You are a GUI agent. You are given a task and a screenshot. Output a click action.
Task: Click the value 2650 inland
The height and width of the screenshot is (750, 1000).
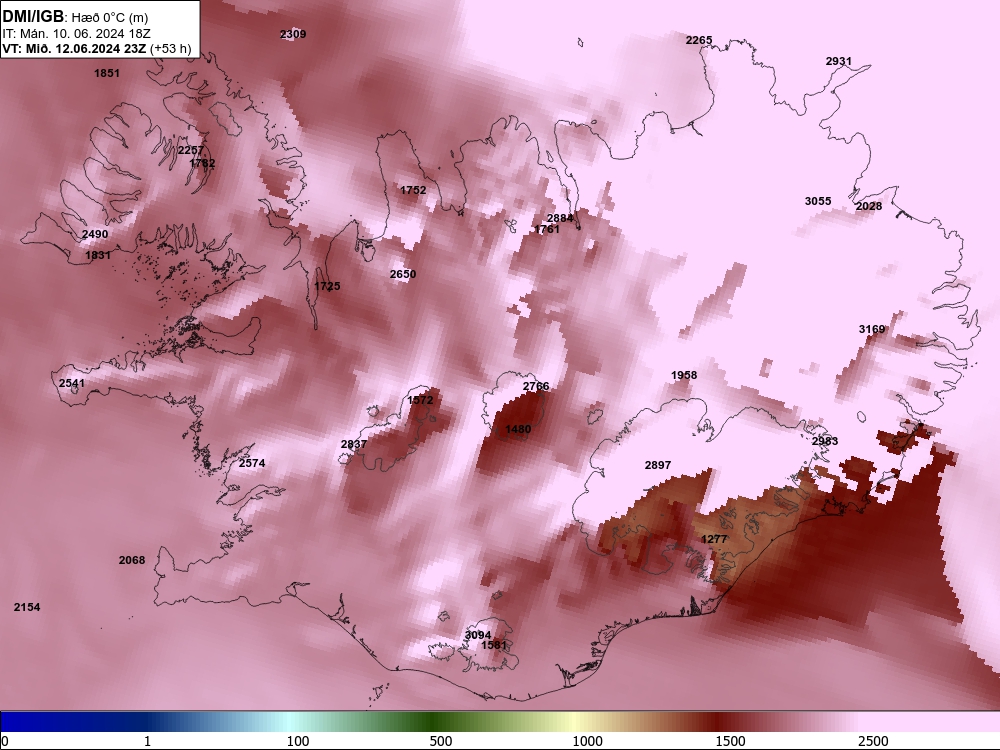[403, 274]
